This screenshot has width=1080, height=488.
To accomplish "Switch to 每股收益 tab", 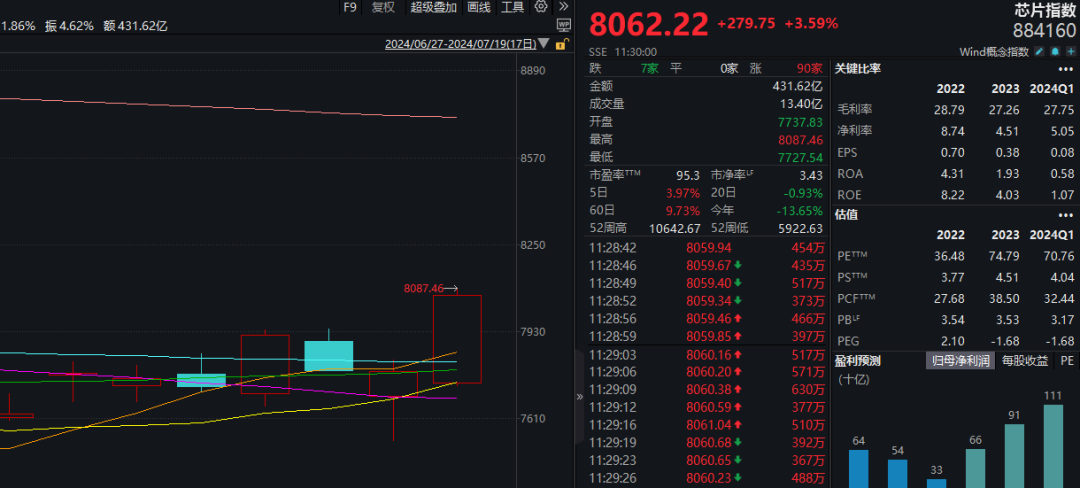I will pyautogui.click(x=1025, y=360).
